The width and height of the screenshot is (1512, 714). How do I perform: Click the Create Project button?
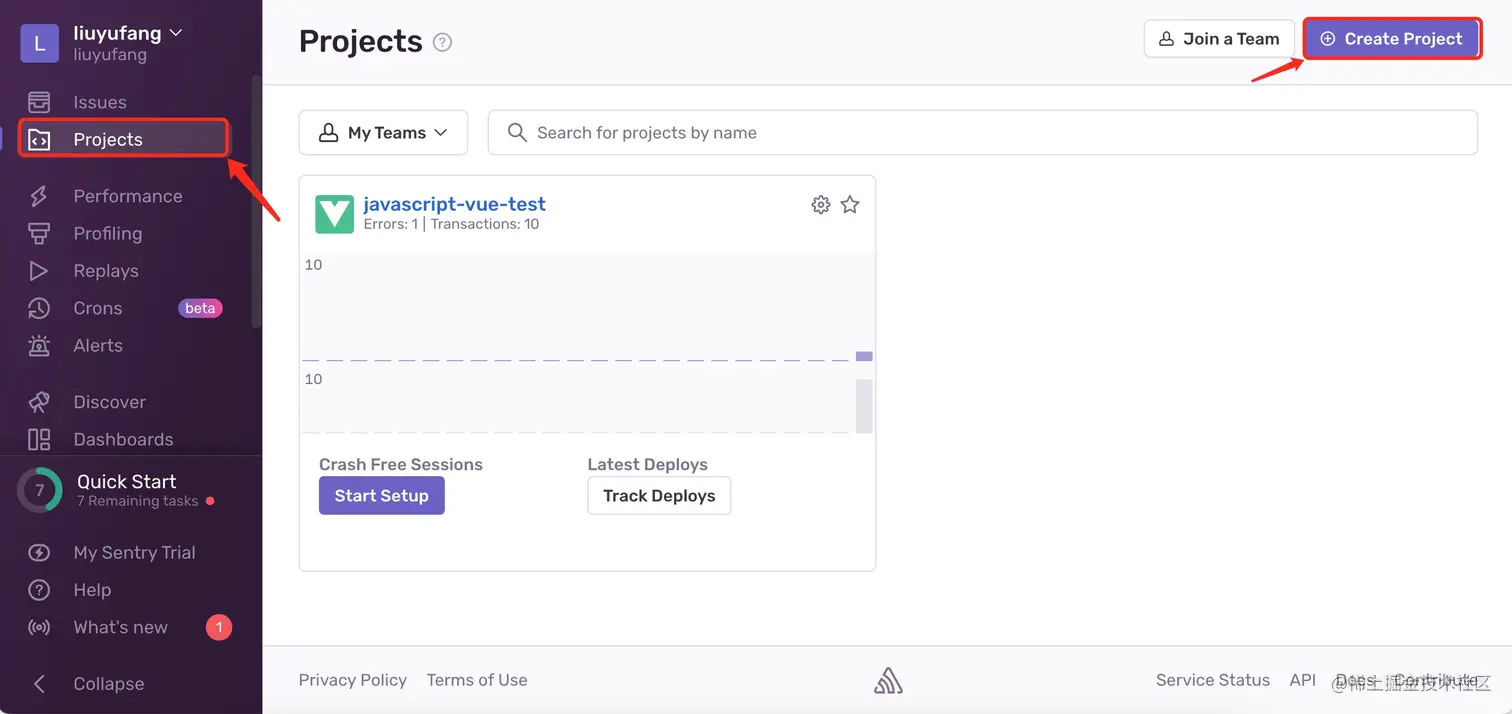coord(1392,38)
